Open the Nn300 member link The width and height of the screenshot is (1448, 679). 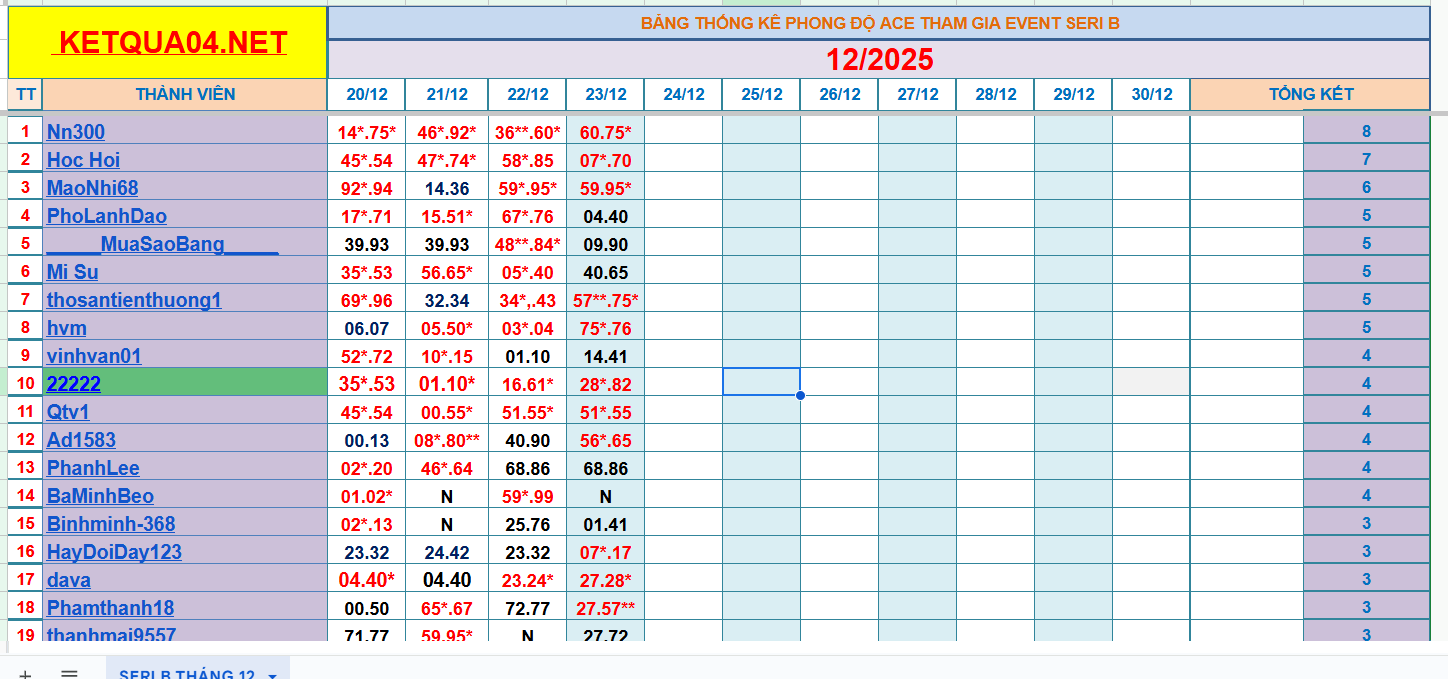(76, 132)
